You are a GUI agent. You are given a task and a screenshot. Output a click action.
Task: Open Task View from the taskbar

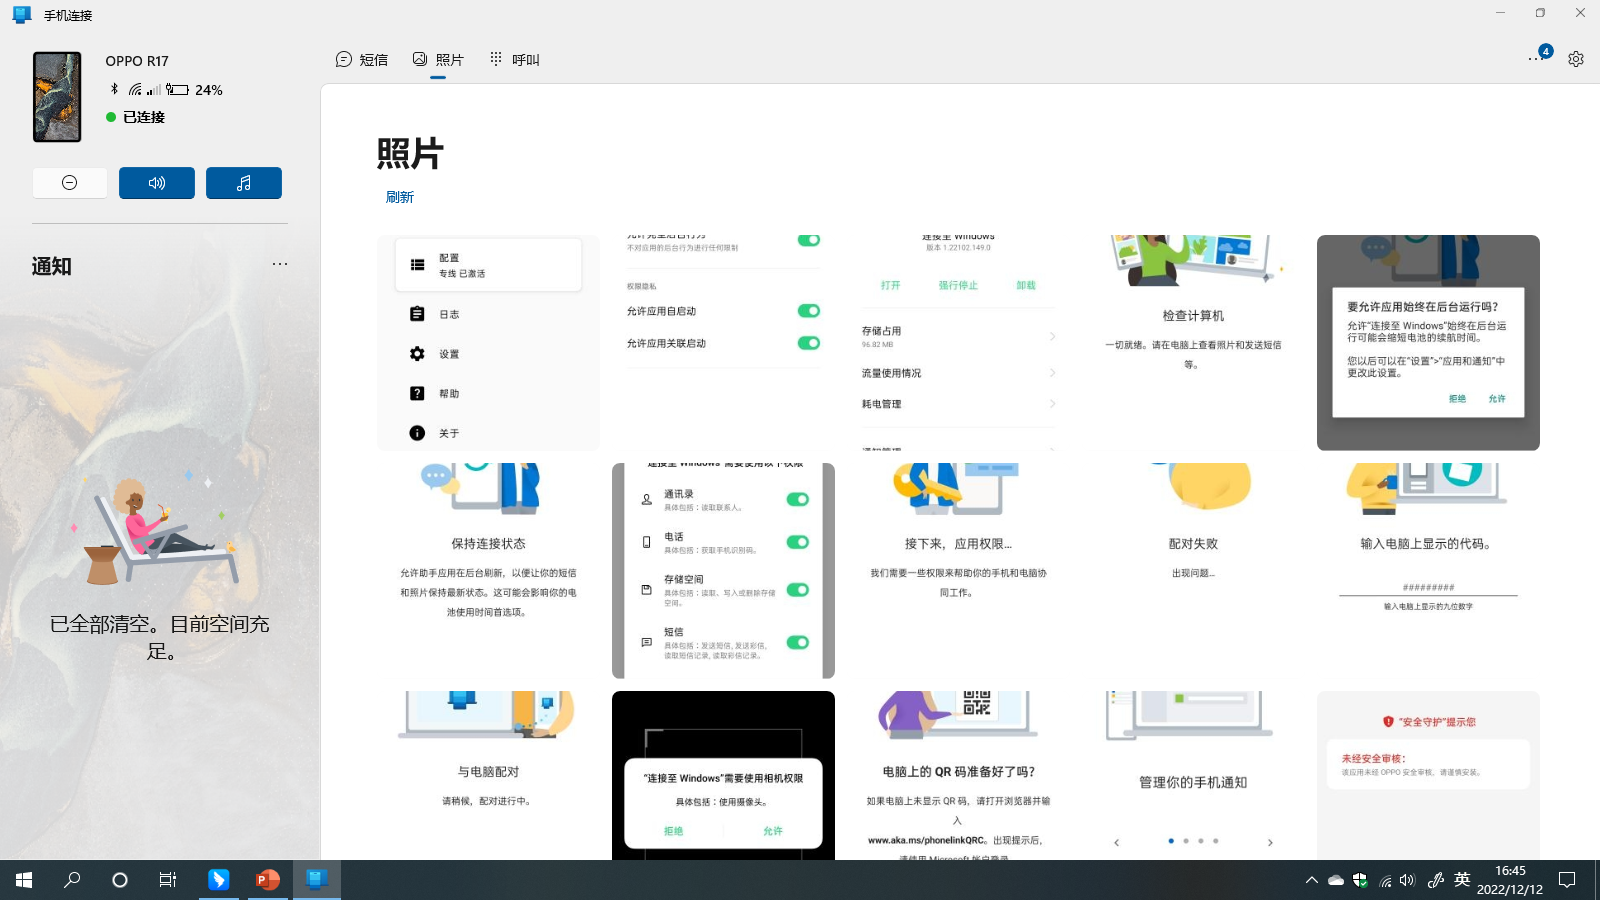[167, 880]
